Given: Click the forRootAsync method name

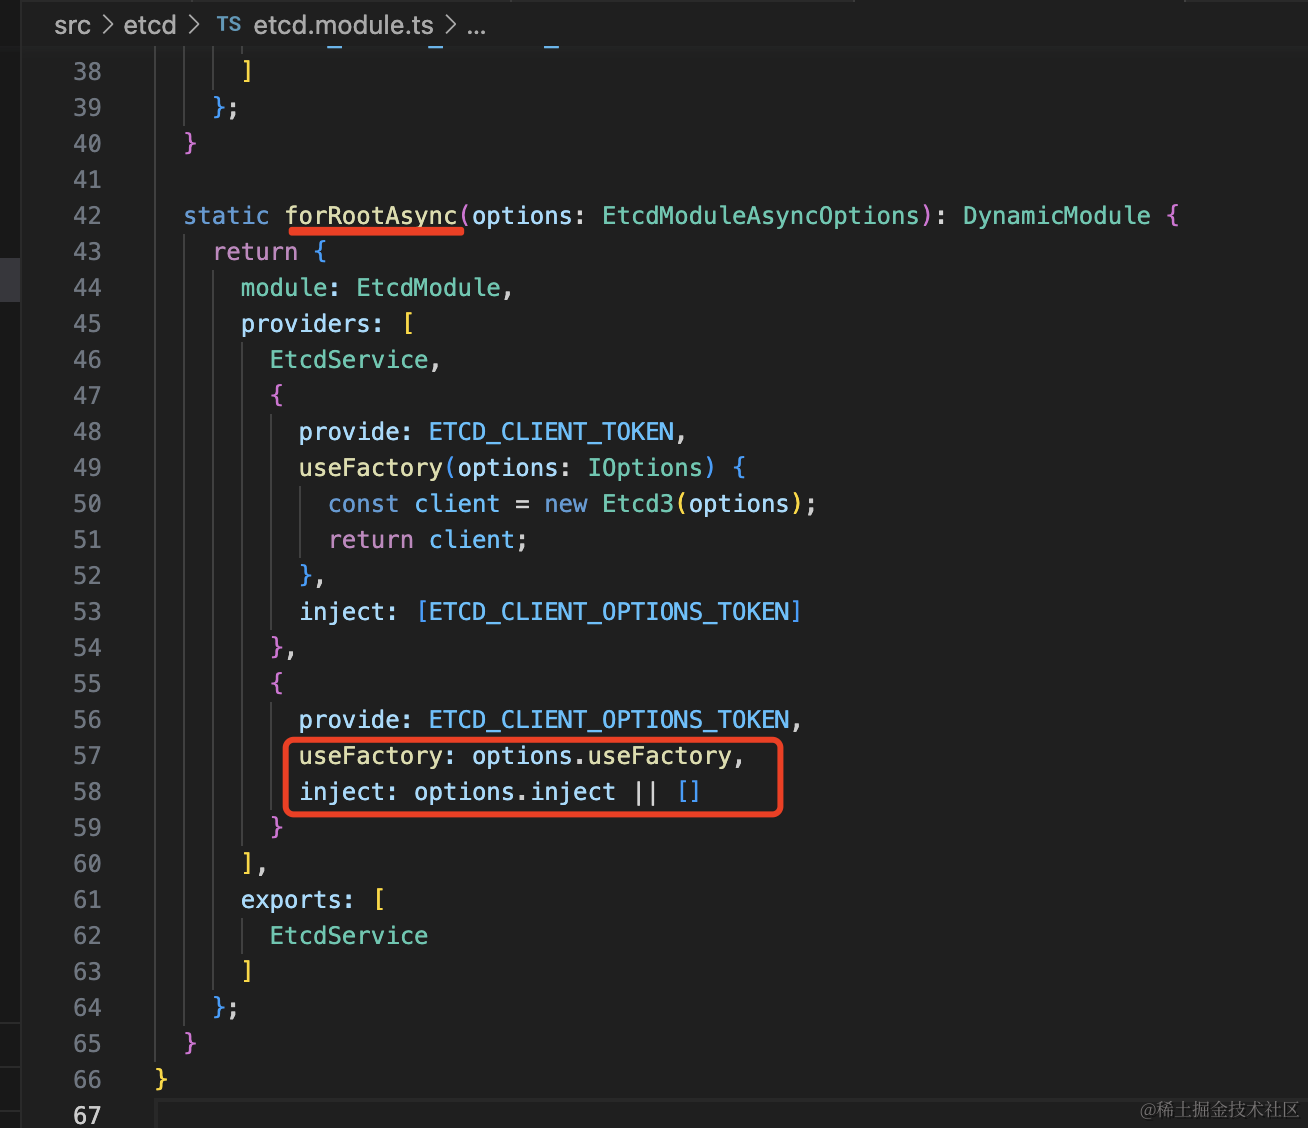Looking at the screenshot, I should [371, 216].
